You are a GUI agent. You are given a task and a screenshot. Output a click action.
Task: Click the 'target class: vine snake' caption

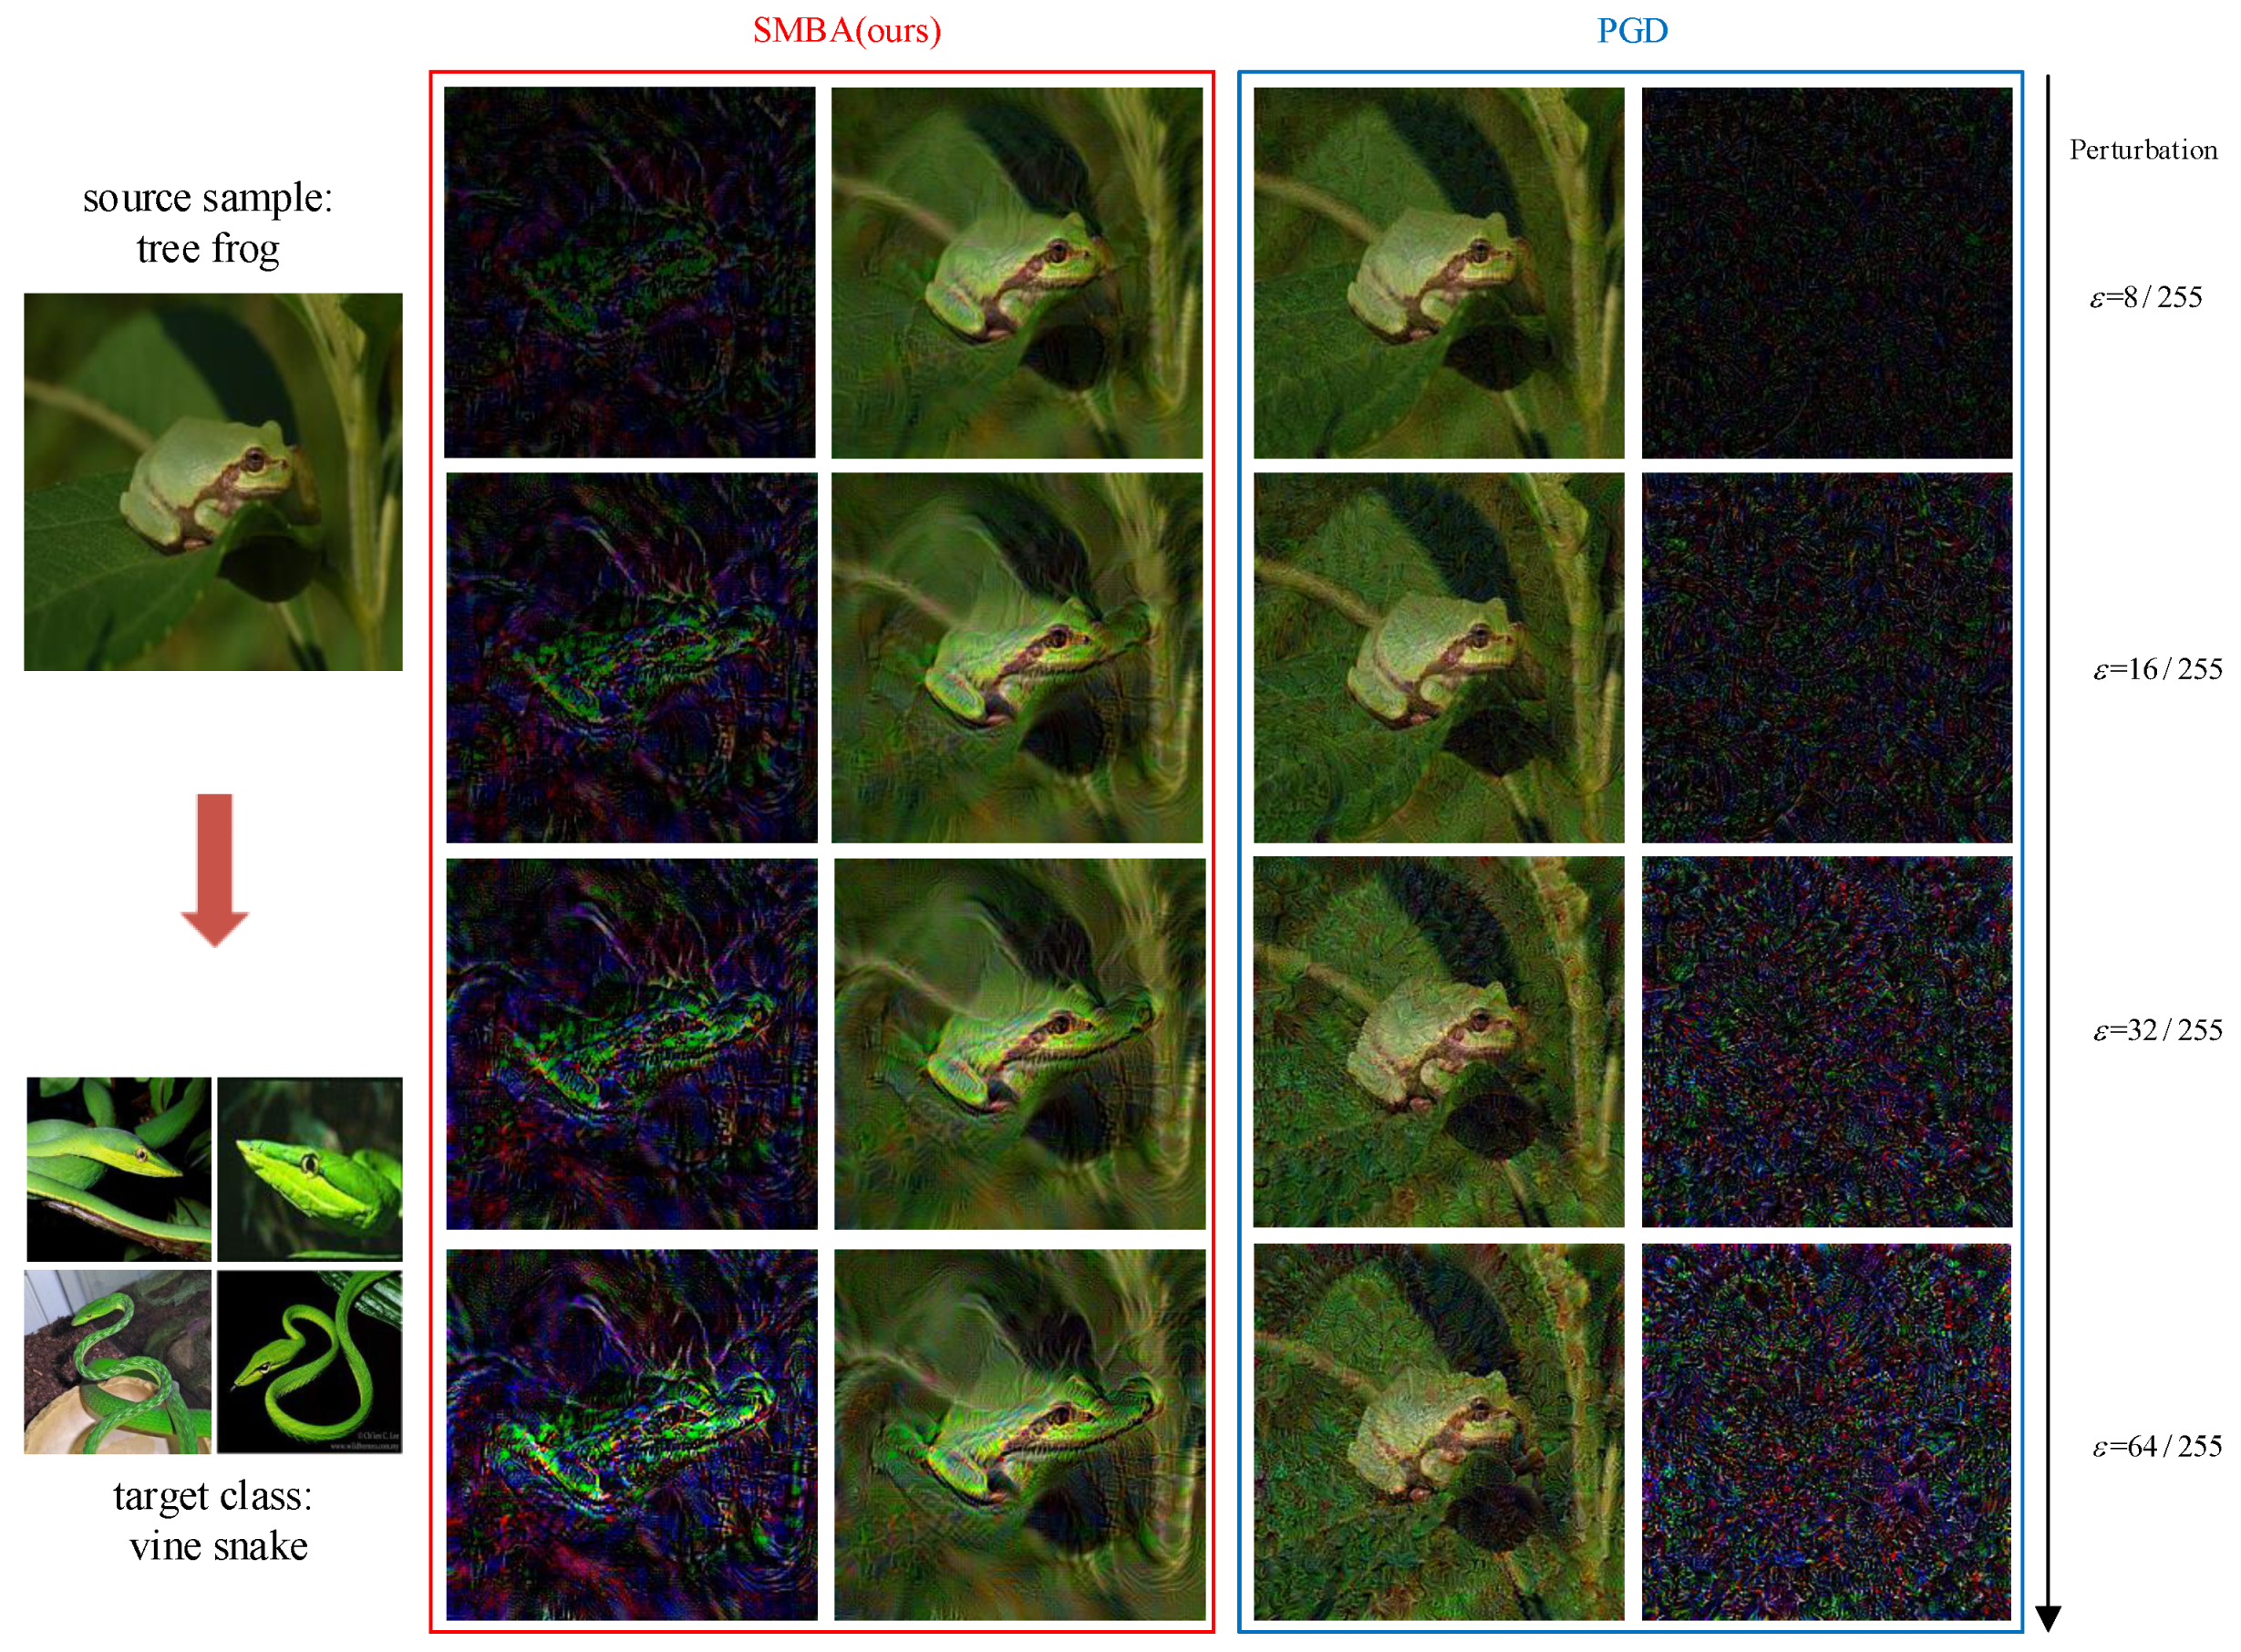click(213, 1520)
